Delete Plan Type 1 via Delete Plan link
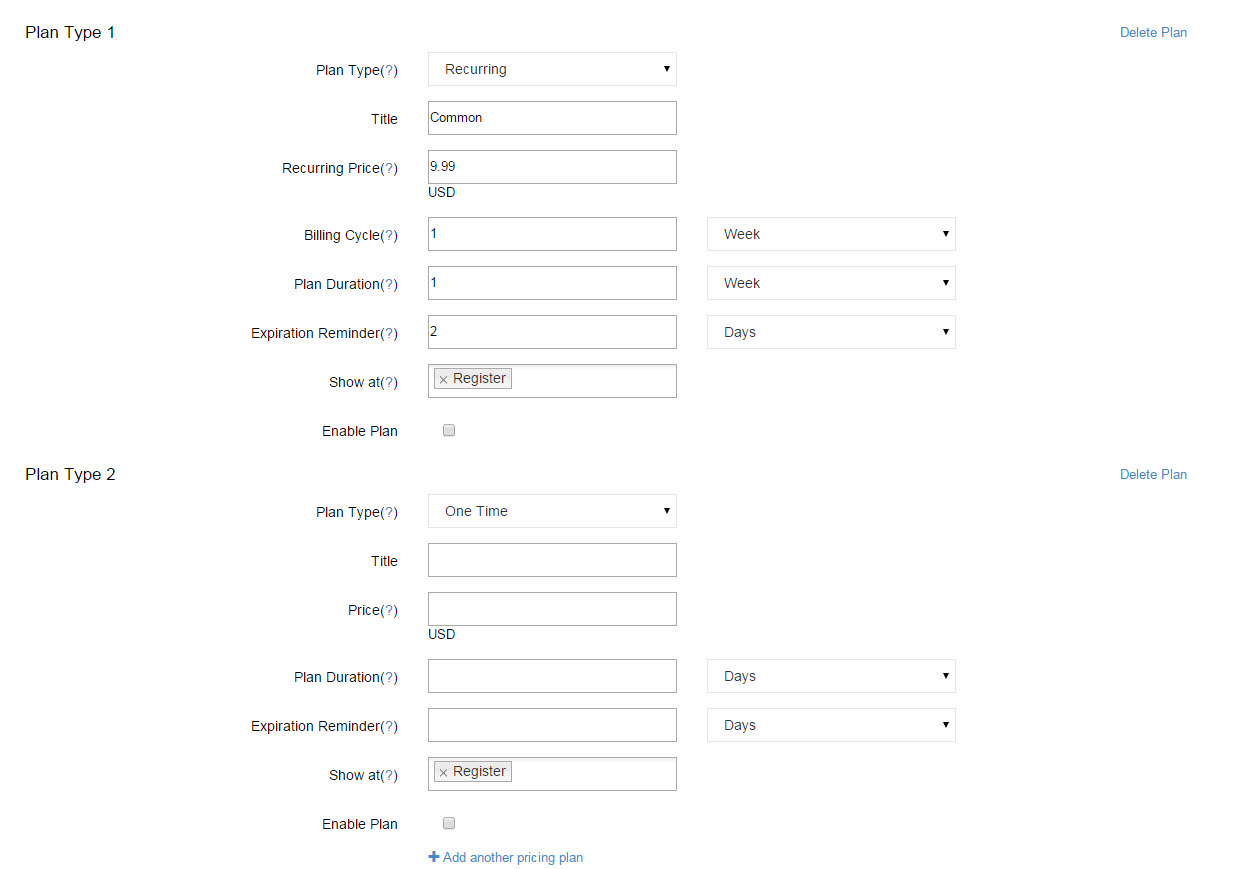Image resolution: width=1256 pixels, height=869 pixels. (x=1153, y=32)
